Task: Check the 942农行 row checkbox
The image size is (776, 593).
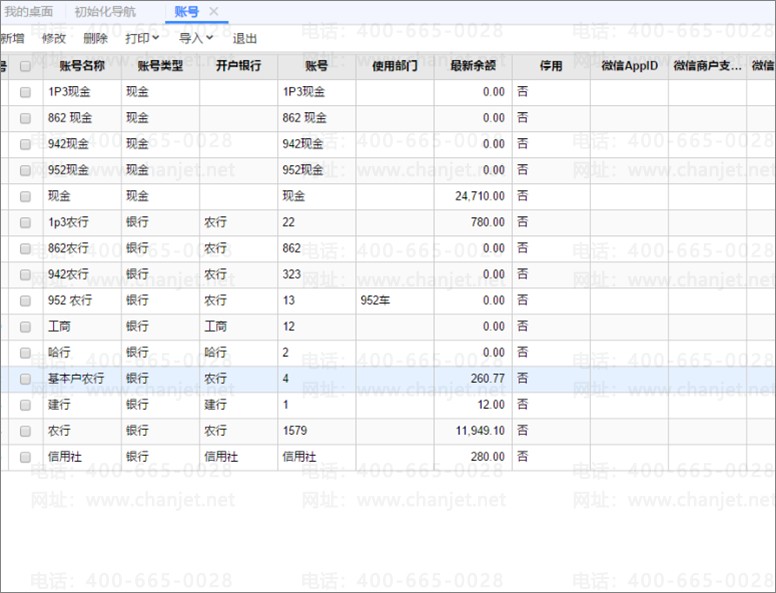Action: pos(25,275)
